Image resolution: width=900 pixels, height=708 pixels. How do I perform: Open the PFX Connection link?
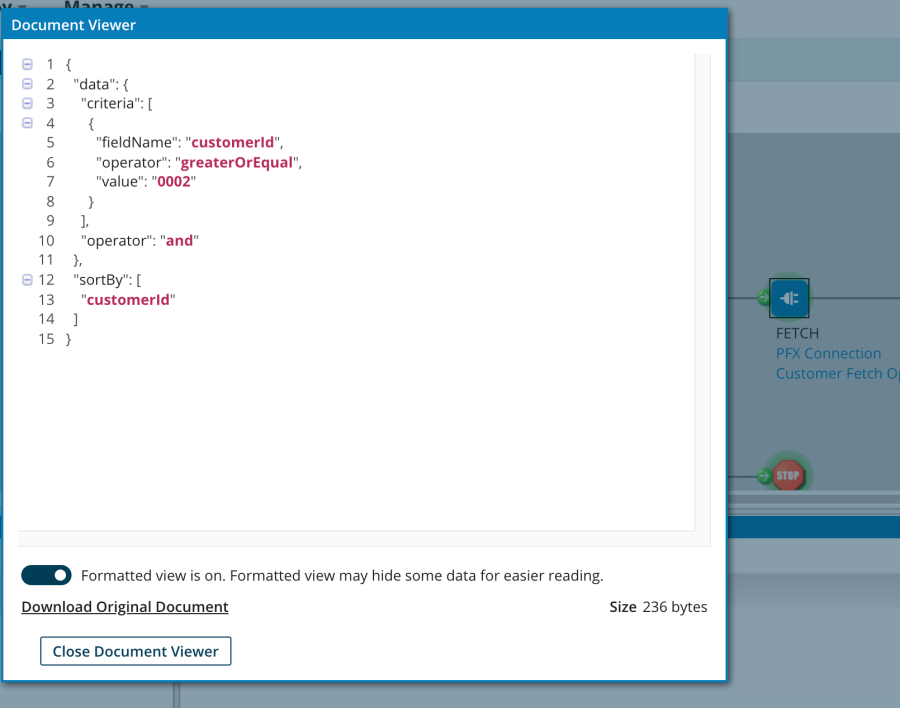(x=828, y=353)
